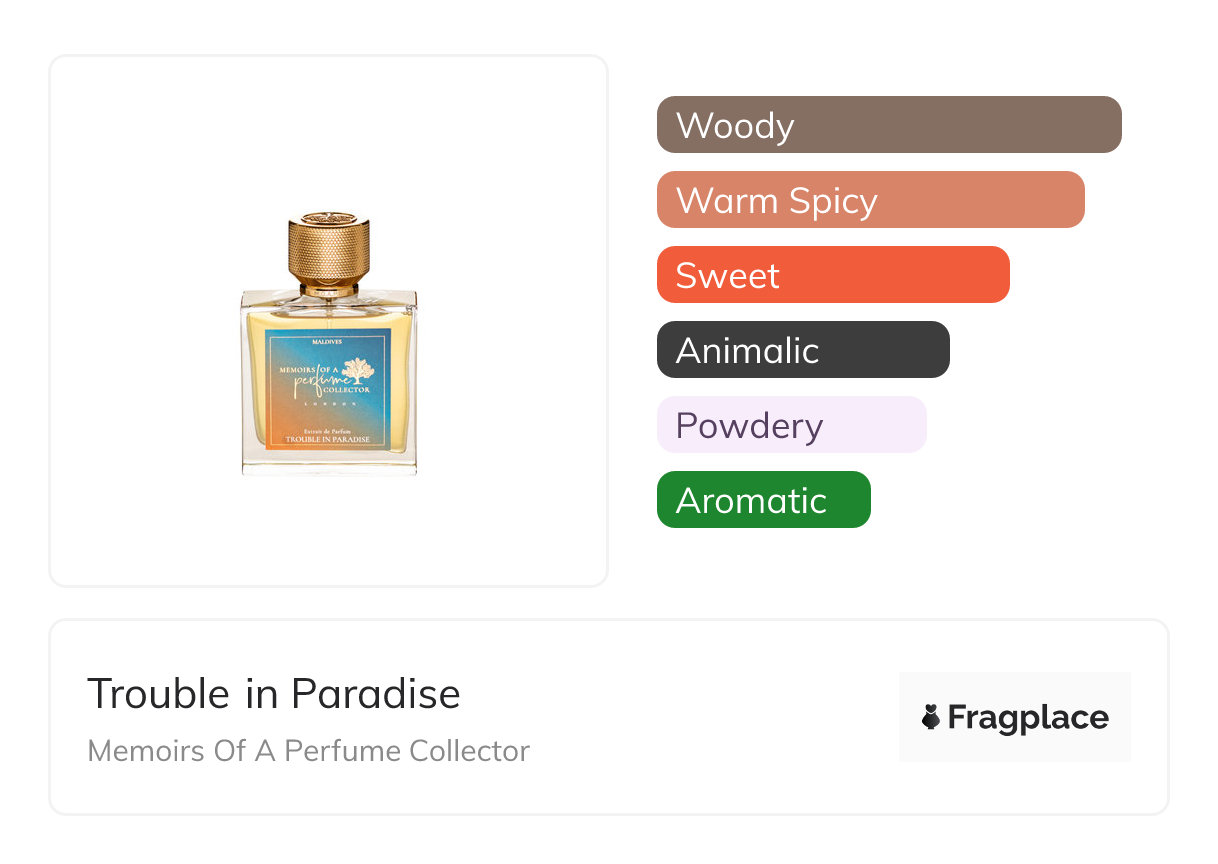Screen dimensions: 1218x864
Task: Click MALDIVES text on the bottle label
Action: tap(329, 342)
